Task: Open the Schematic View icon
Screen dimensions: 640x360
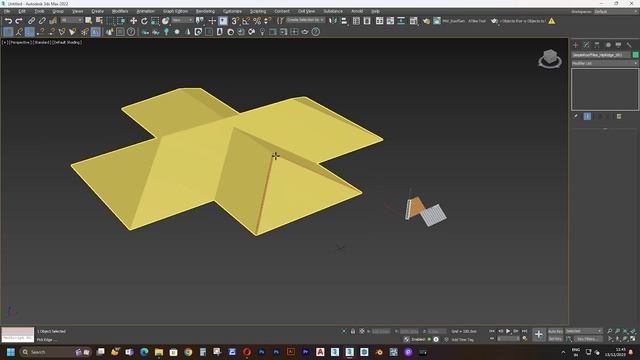Action: click(x=401, y=21)
